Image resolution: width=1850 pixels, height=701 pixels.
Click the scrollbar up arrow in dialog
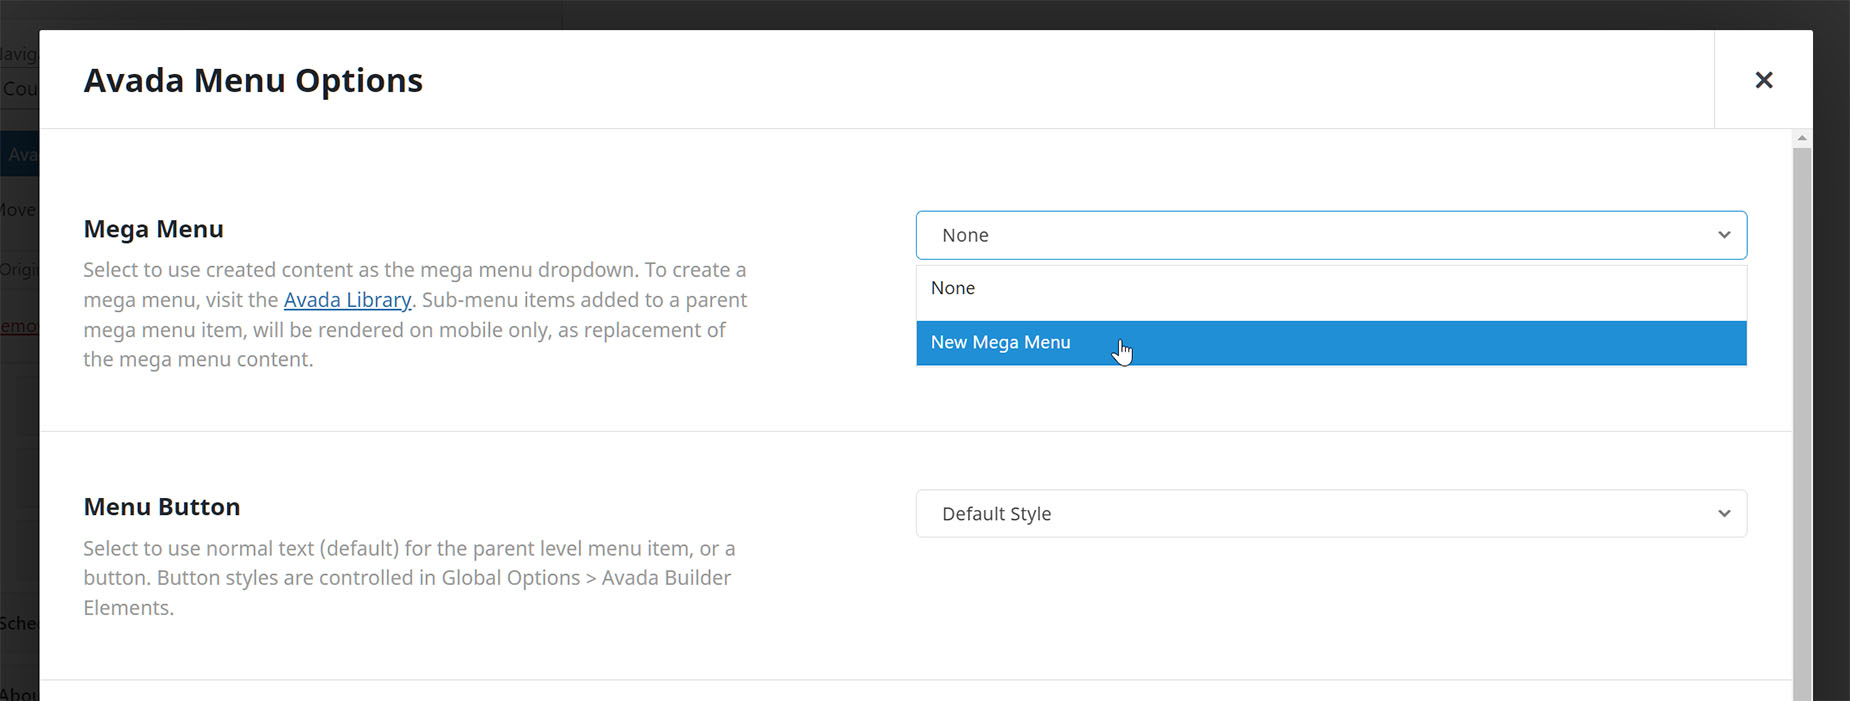[1801, 138]
